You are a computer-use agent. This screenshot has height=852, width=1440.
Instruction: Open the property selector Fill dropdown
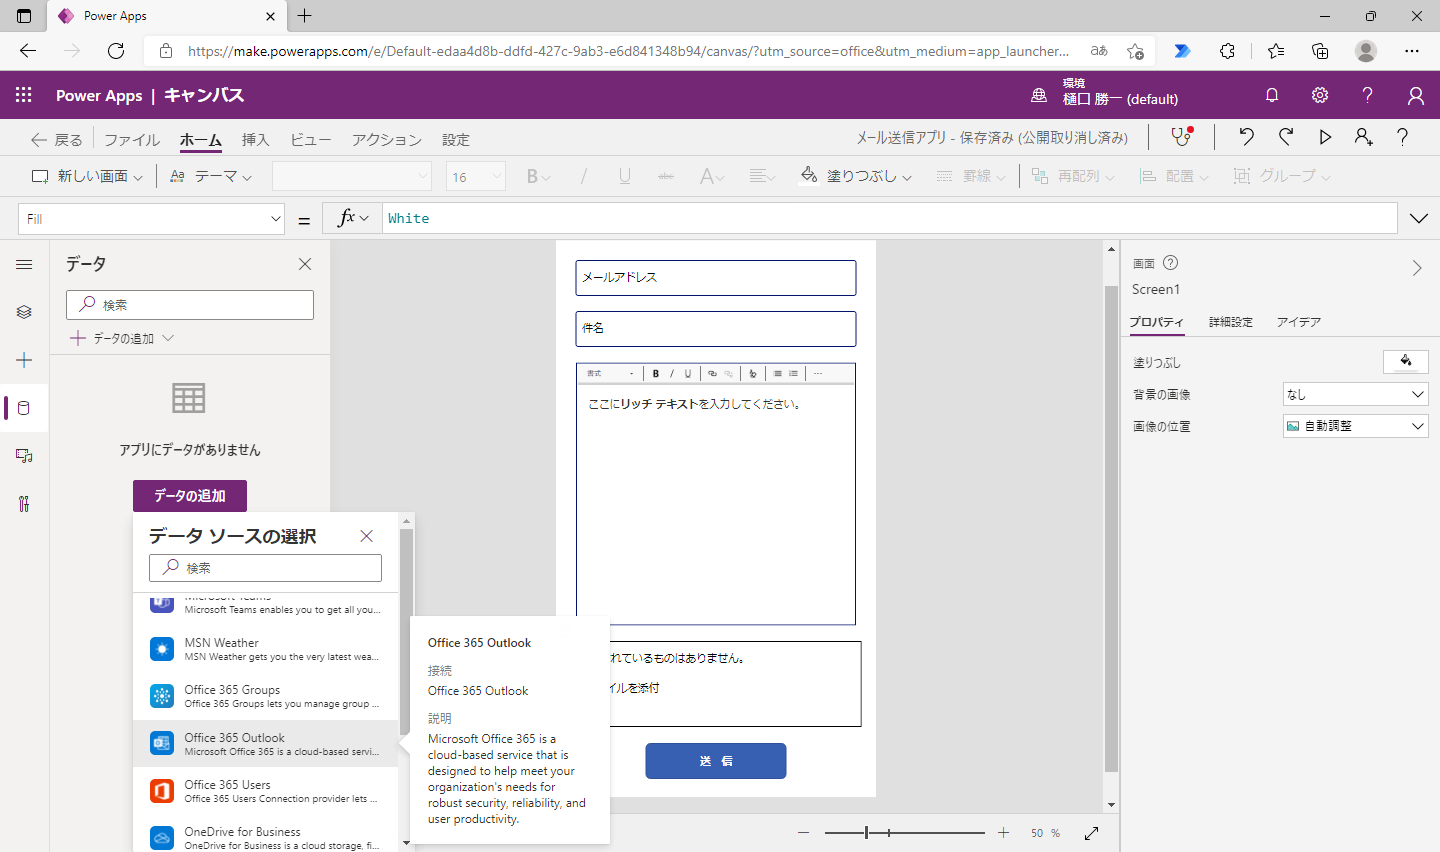tap(152, 219)
